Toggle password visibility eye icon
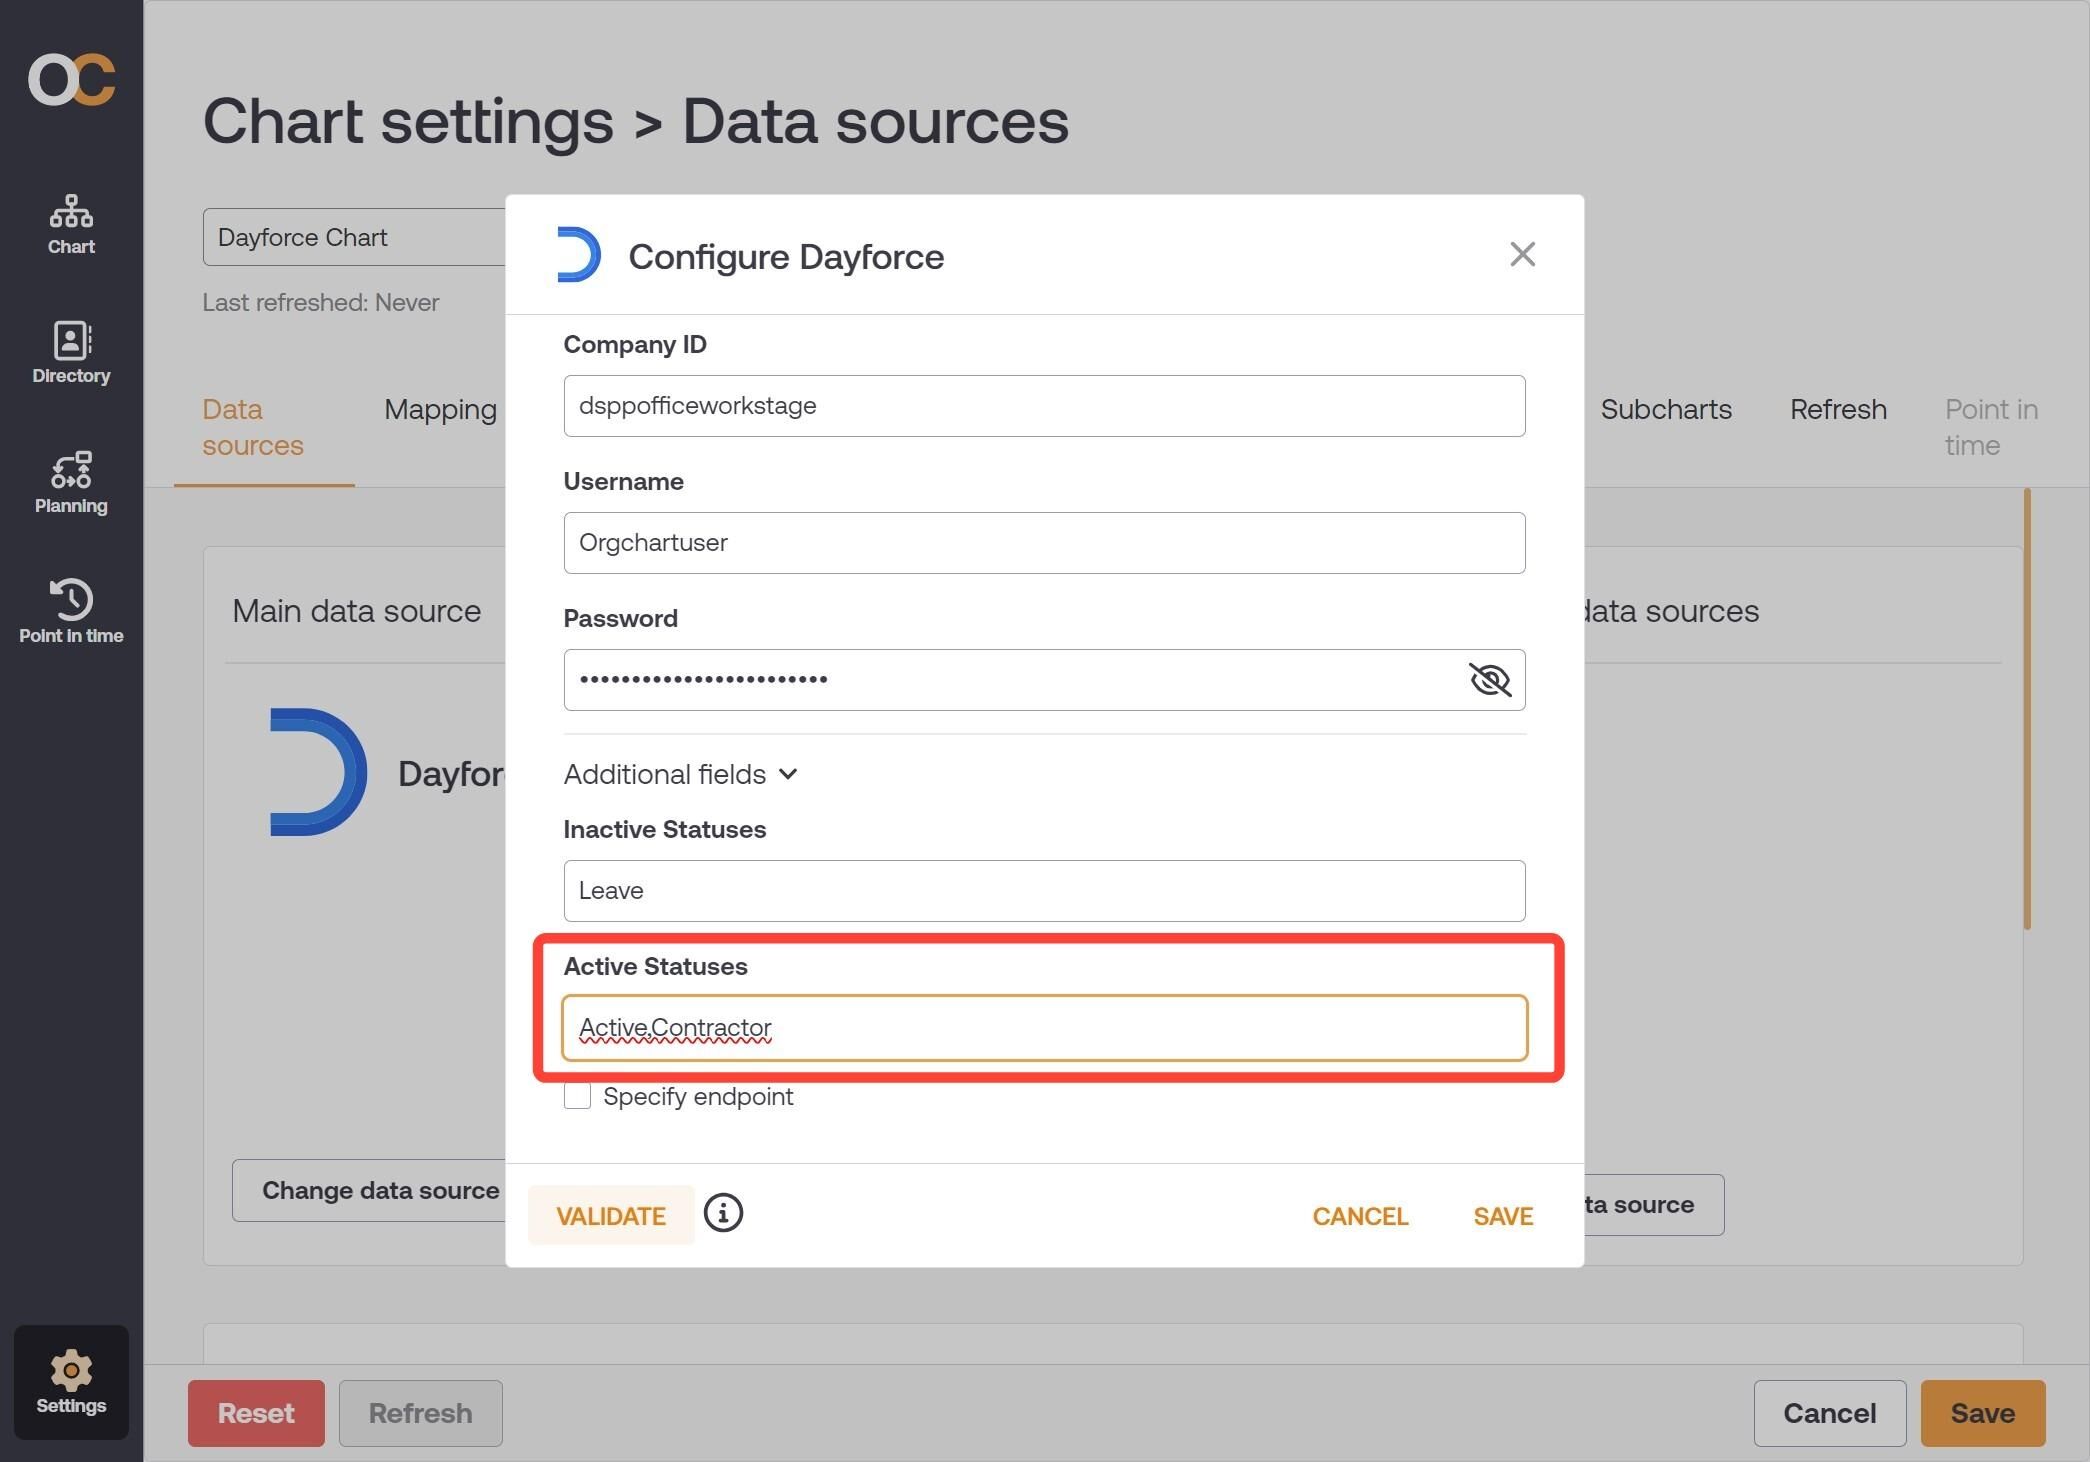This screenshot has height=1462, width=2090. [1489, 680]
